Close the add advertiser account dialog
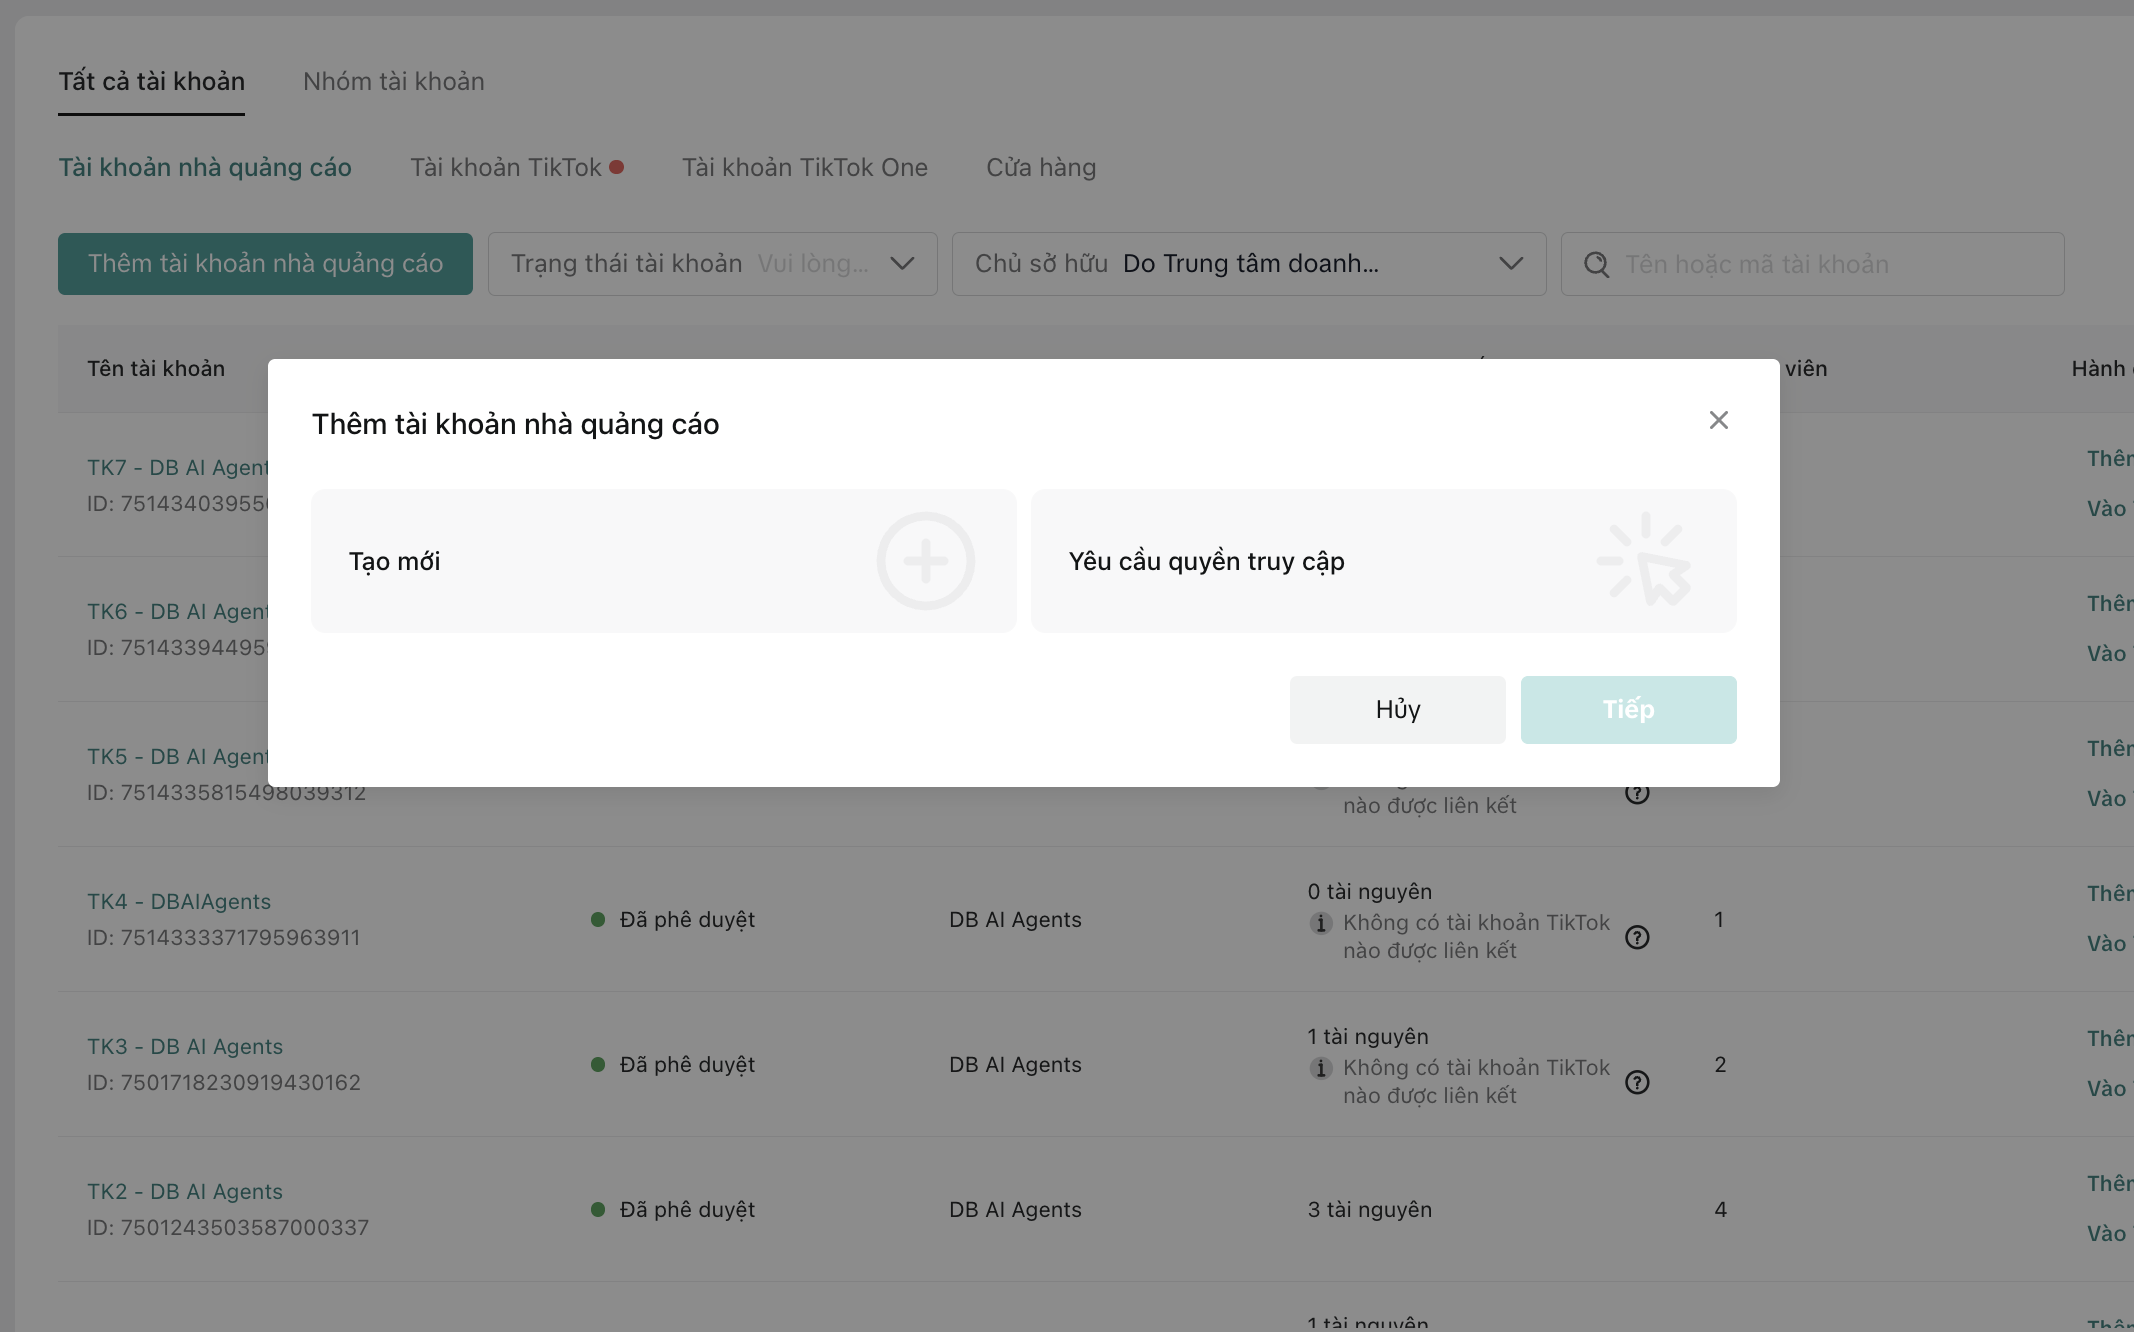Image resolution: width=2134 pixels, height=1332 pixels. pyautogui.click(x=1718, y=420)
